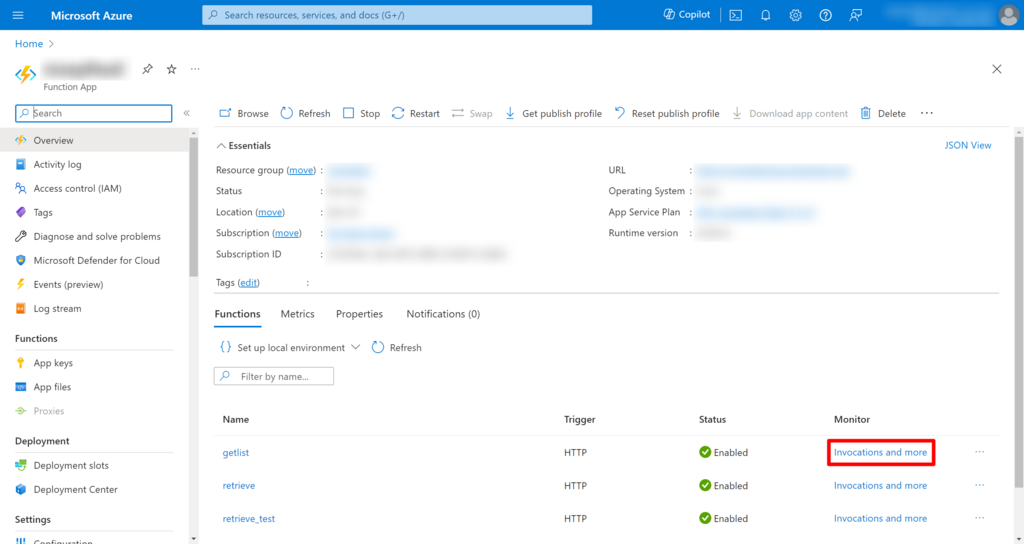Open row options for retrieve_test

980,518
